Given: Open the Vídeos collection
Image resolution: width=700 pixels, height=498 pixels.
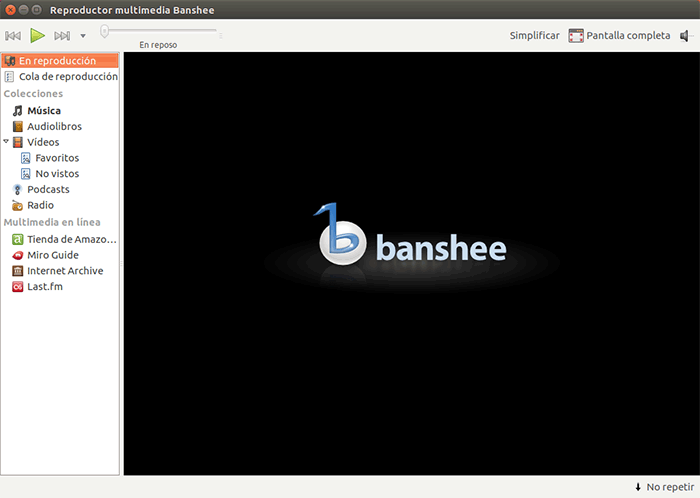Looking at the screenshot, I should (43, 142).
